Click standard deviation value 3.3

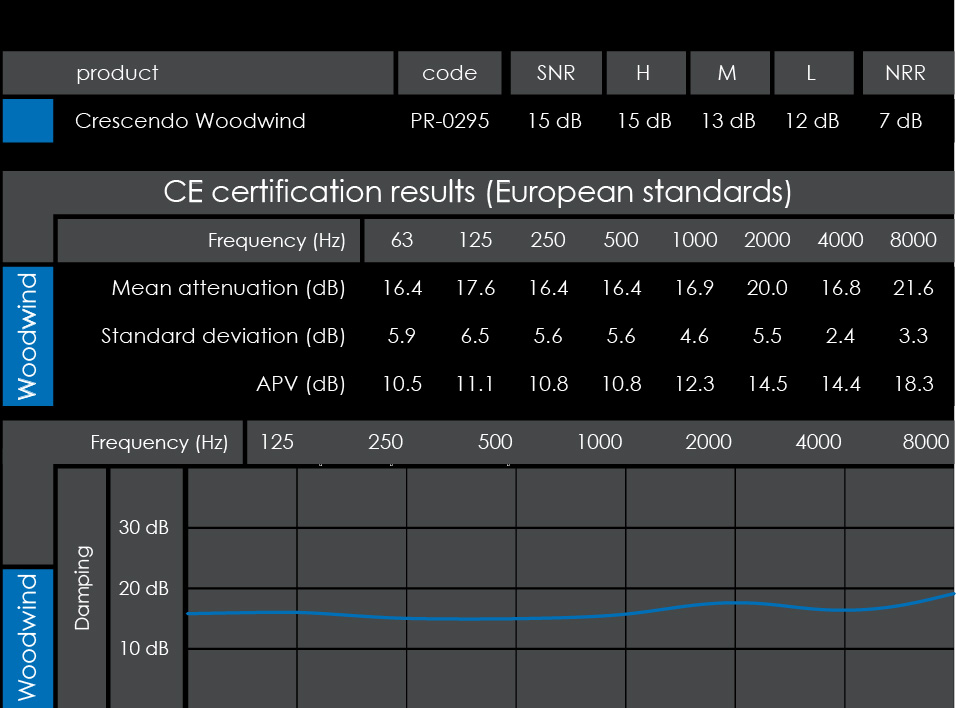pyautogui.click(x=913, y=336)
